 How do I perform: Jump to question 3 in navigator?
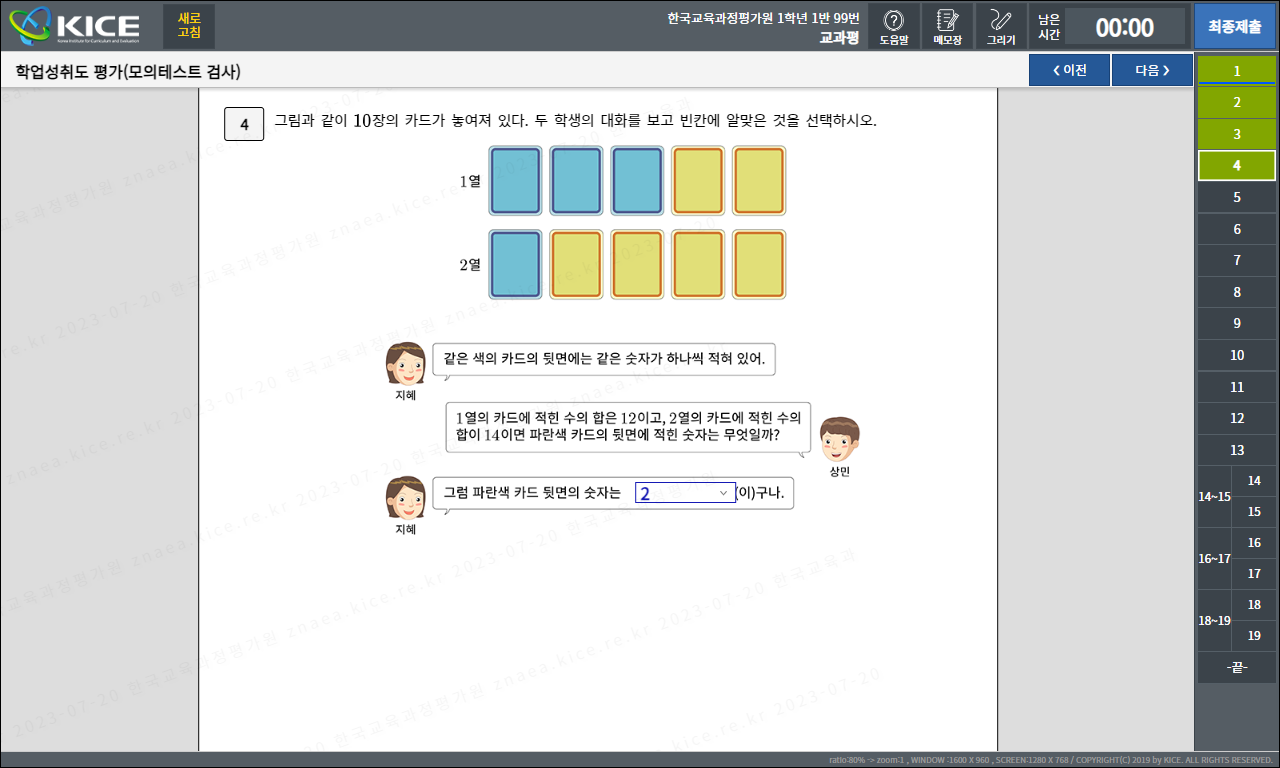1237,134
